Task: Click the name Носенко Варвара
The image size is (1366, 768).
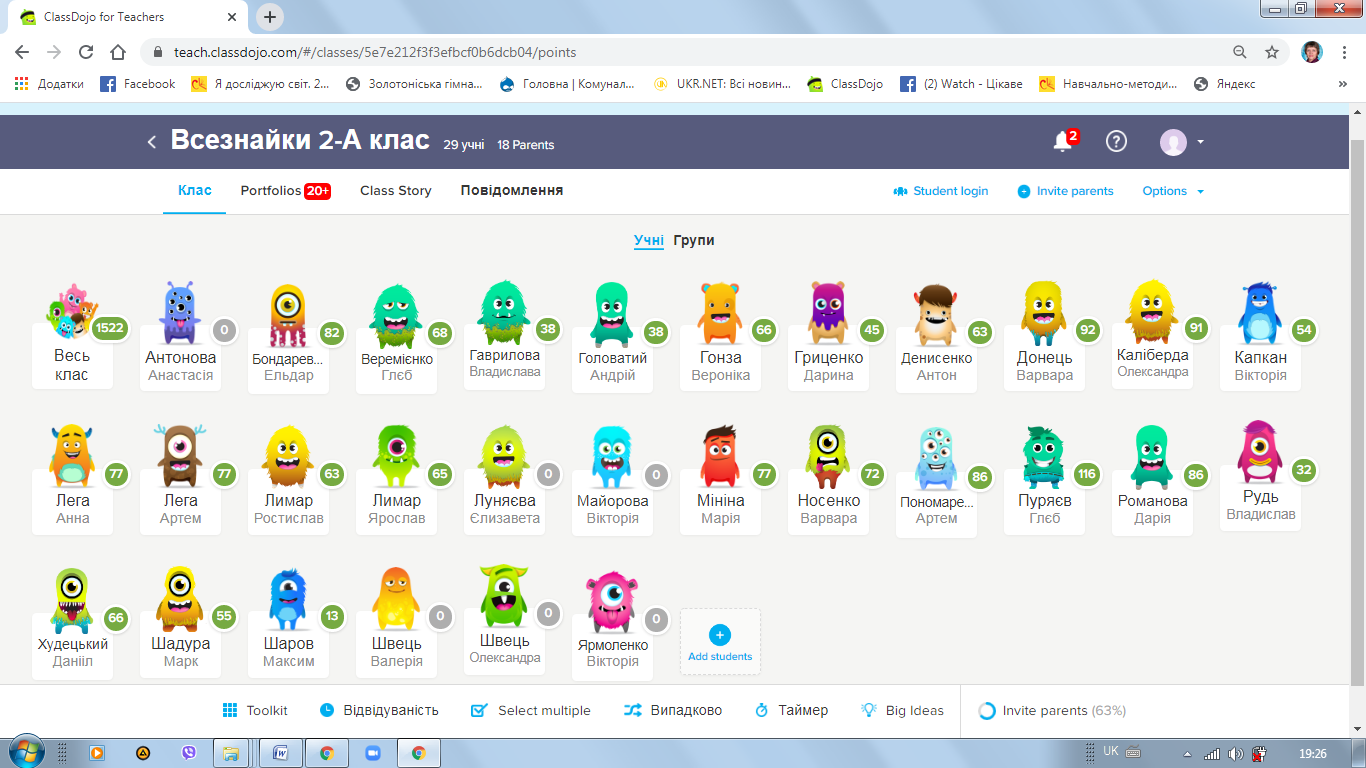Action: [x=829, y=509]
